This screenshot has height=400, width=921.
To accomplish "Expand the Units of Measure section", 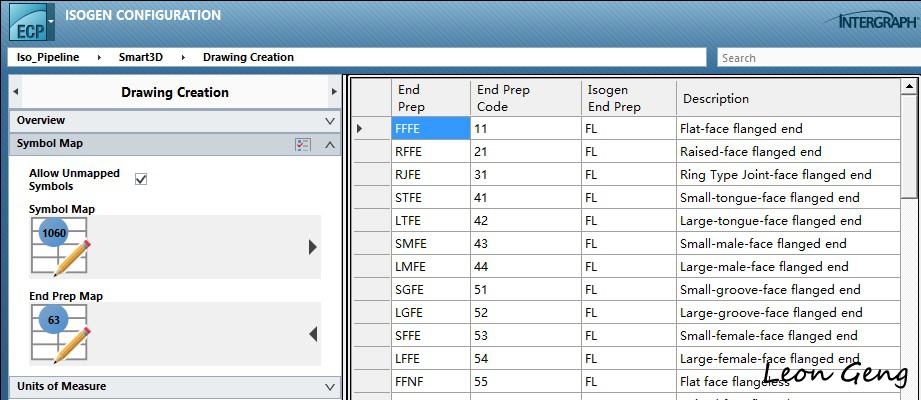I will (330, 386).
